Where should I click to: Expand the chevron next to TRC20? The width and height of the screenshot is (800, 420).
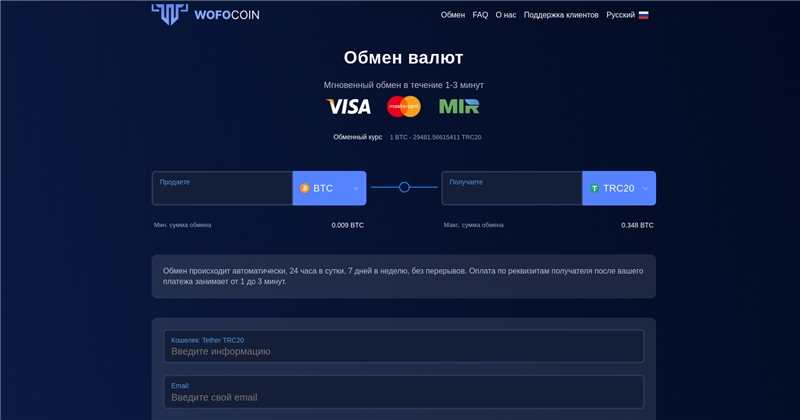click(x=645, y=188)
